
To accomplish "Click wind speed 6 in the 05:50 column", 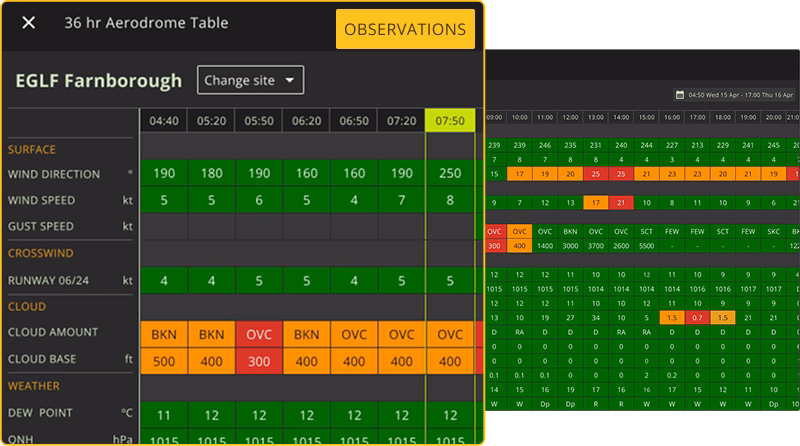I will (x=259, y=200).
